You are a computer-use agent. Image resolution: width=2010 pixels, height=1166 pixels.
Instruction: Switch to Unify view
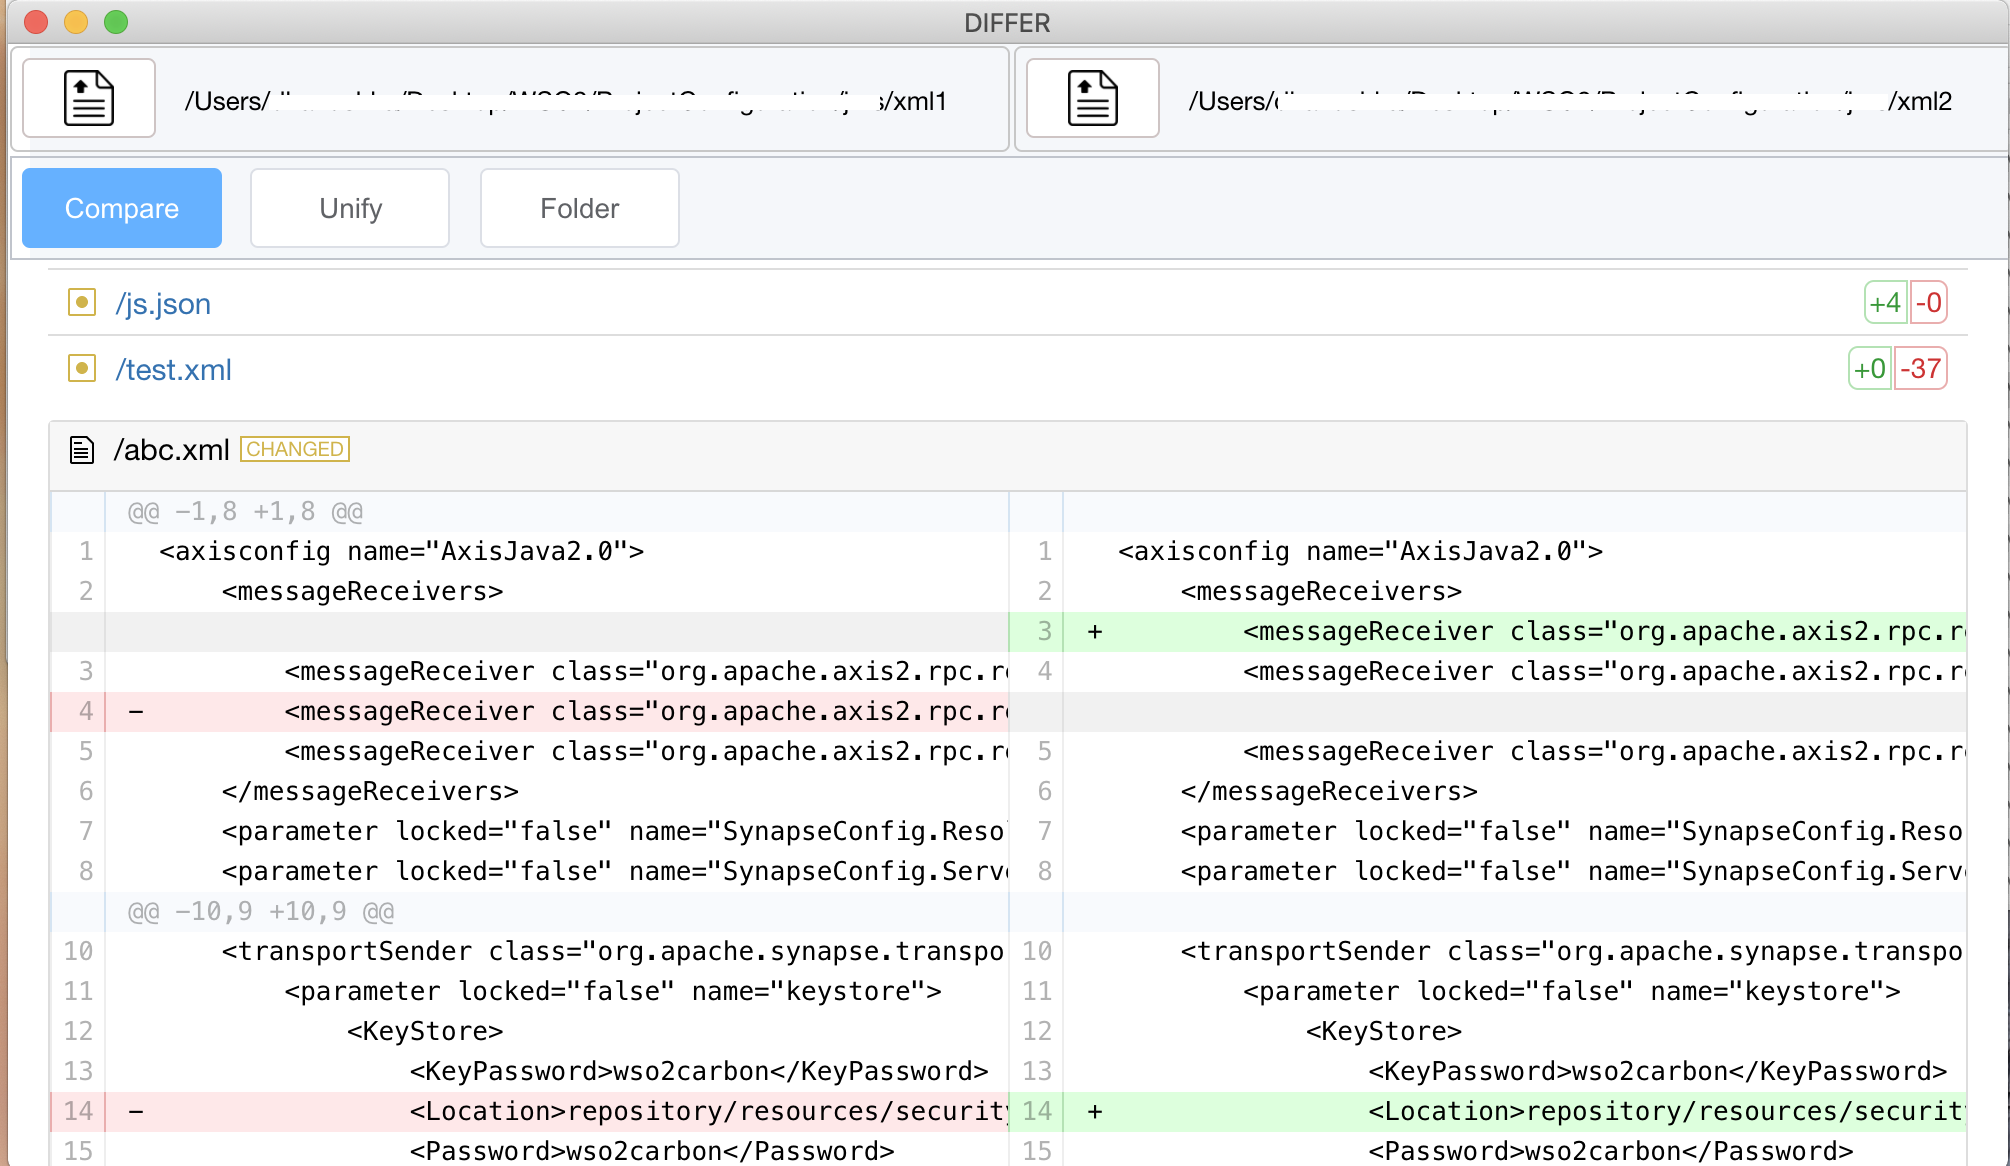click(350, 208)
